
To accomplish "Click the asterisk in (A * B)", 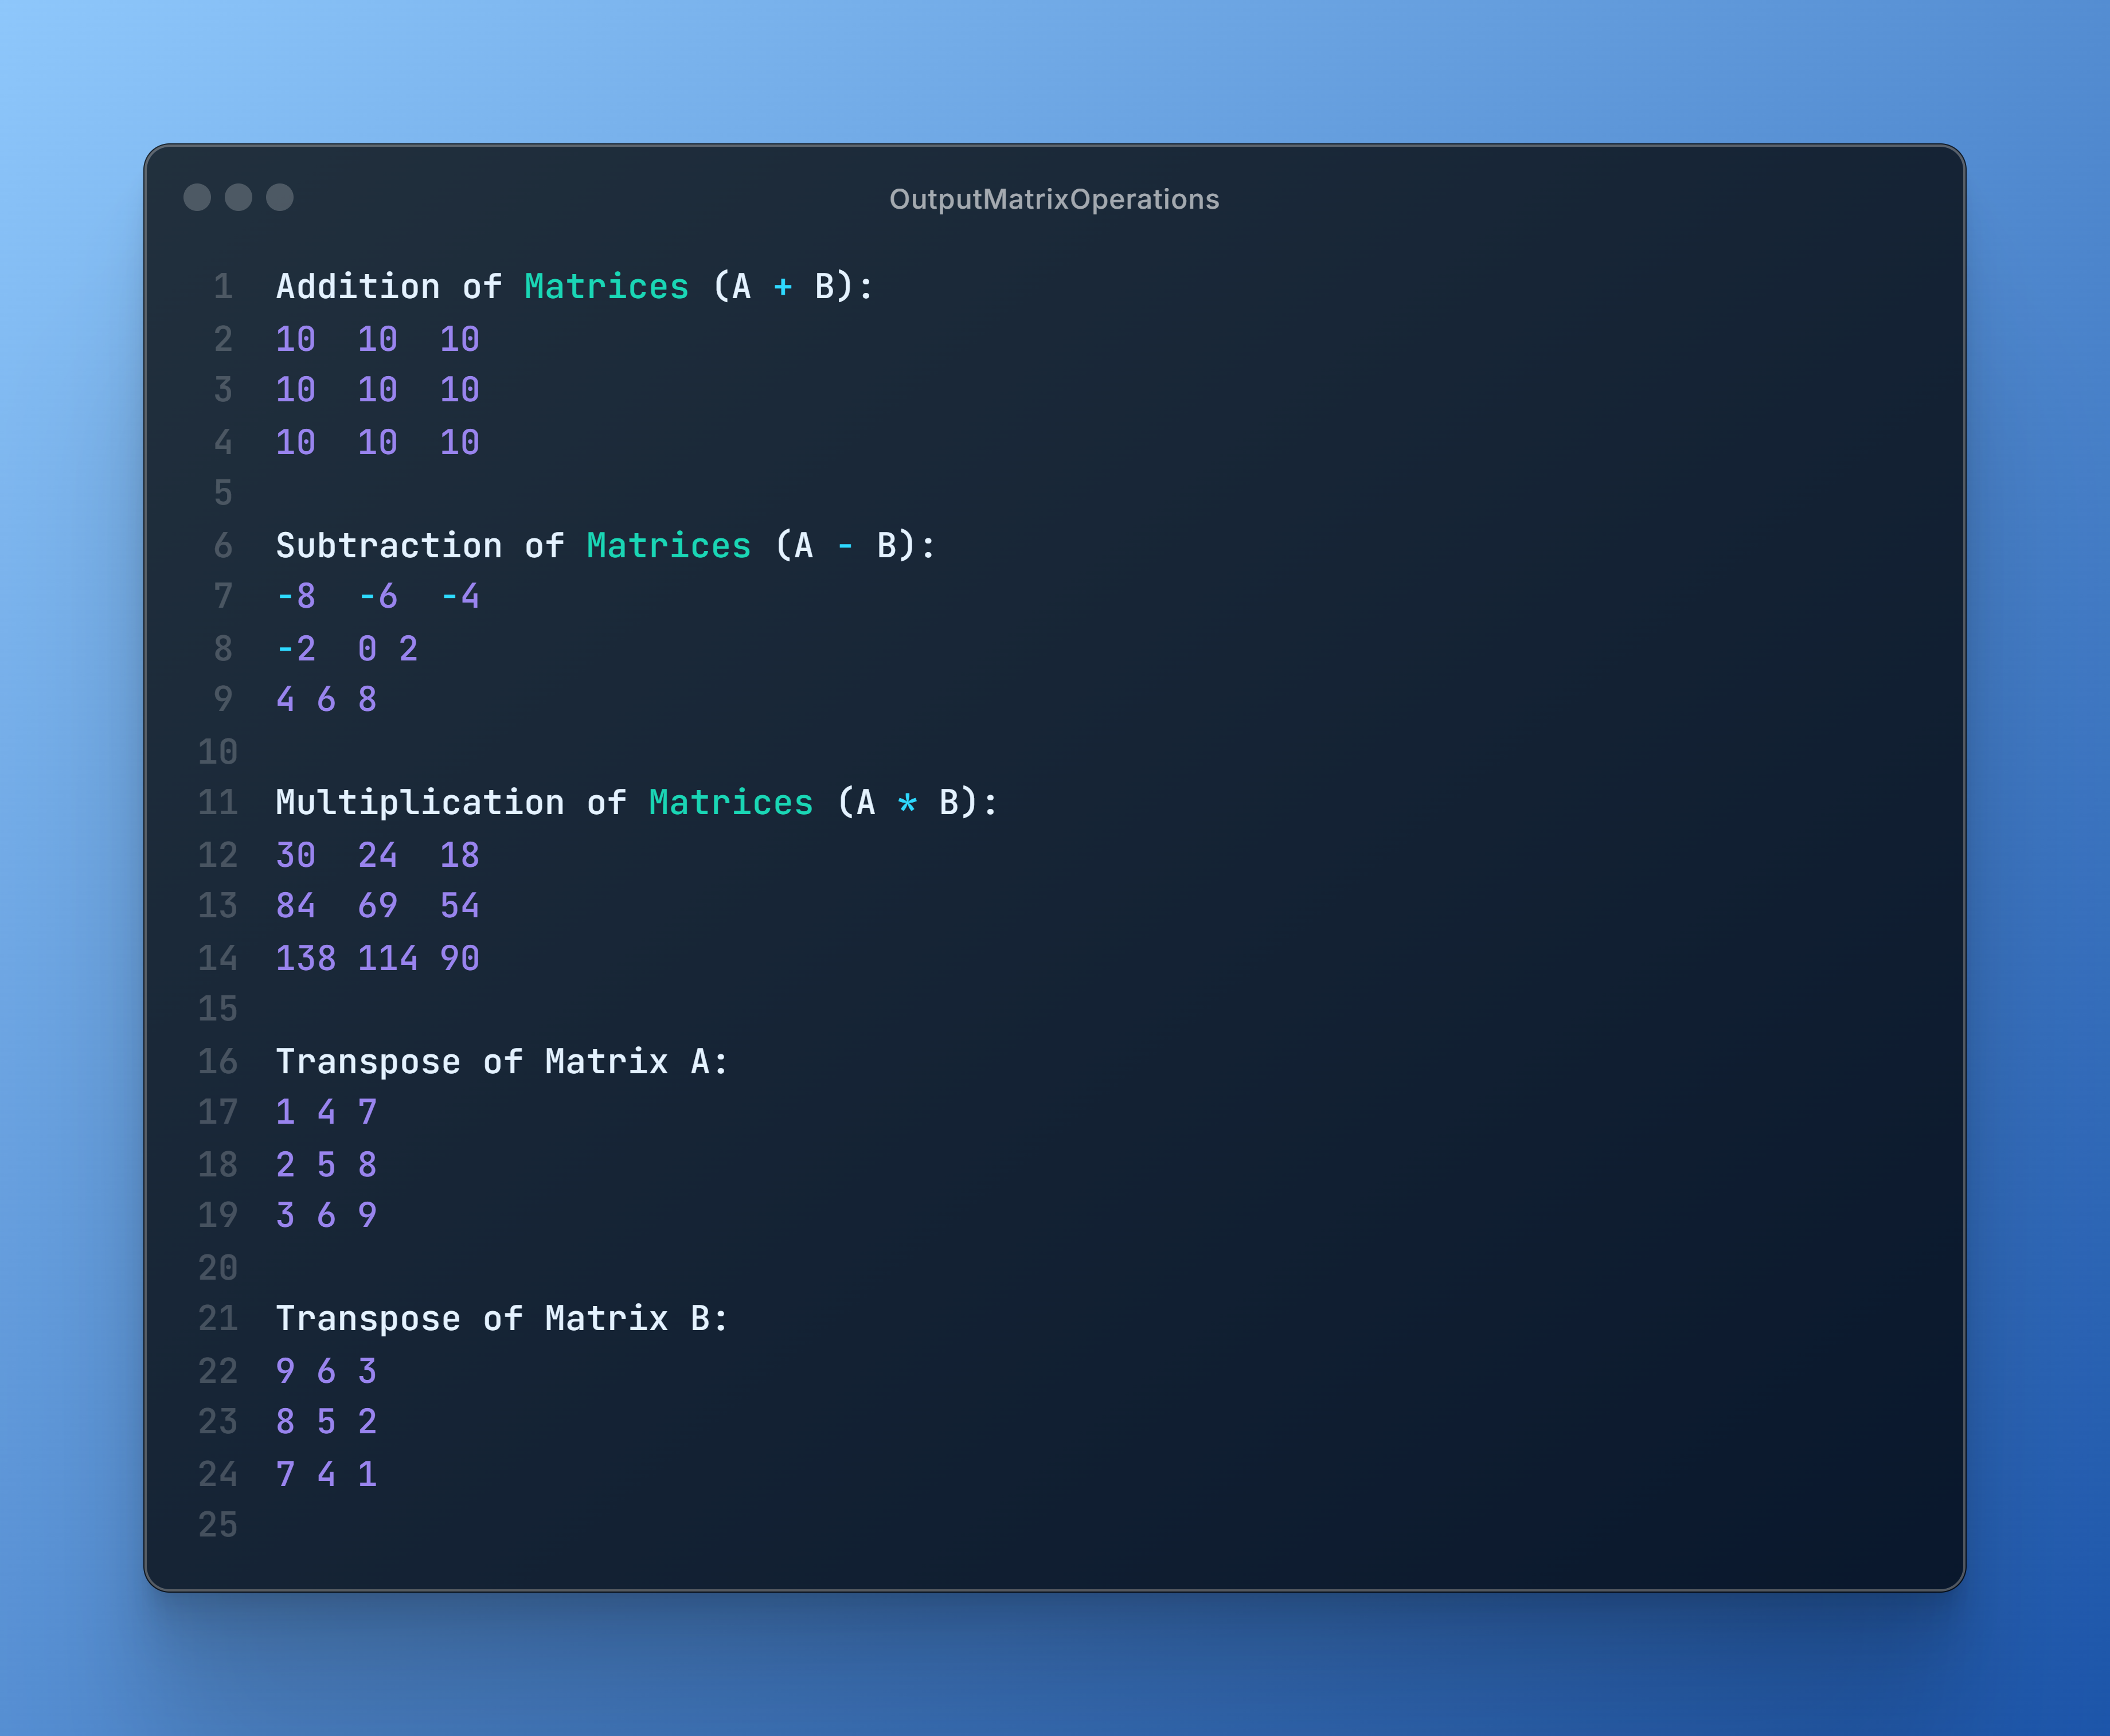I will (x=906, y=803).
